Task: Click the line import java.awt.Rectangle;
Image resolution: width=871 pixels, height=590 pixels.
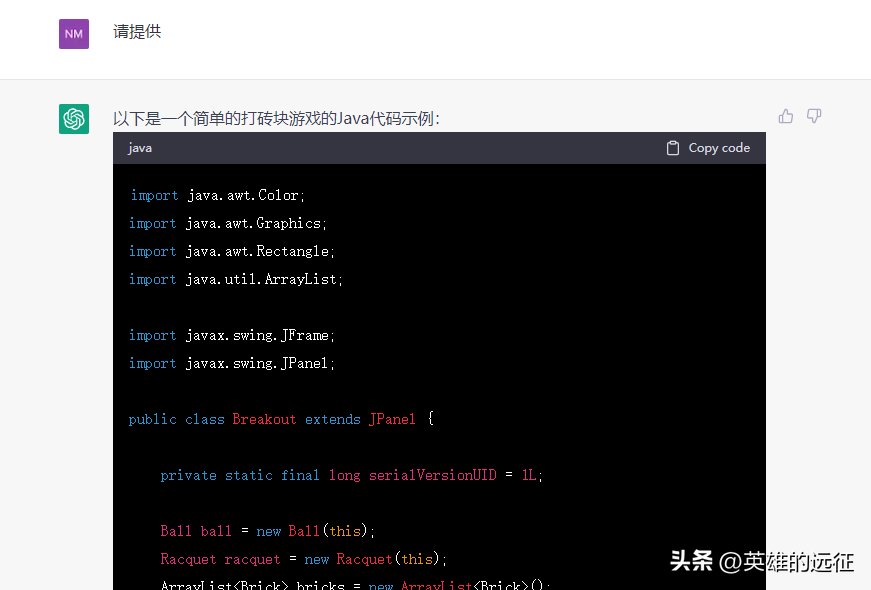Action: click(232, 252)
